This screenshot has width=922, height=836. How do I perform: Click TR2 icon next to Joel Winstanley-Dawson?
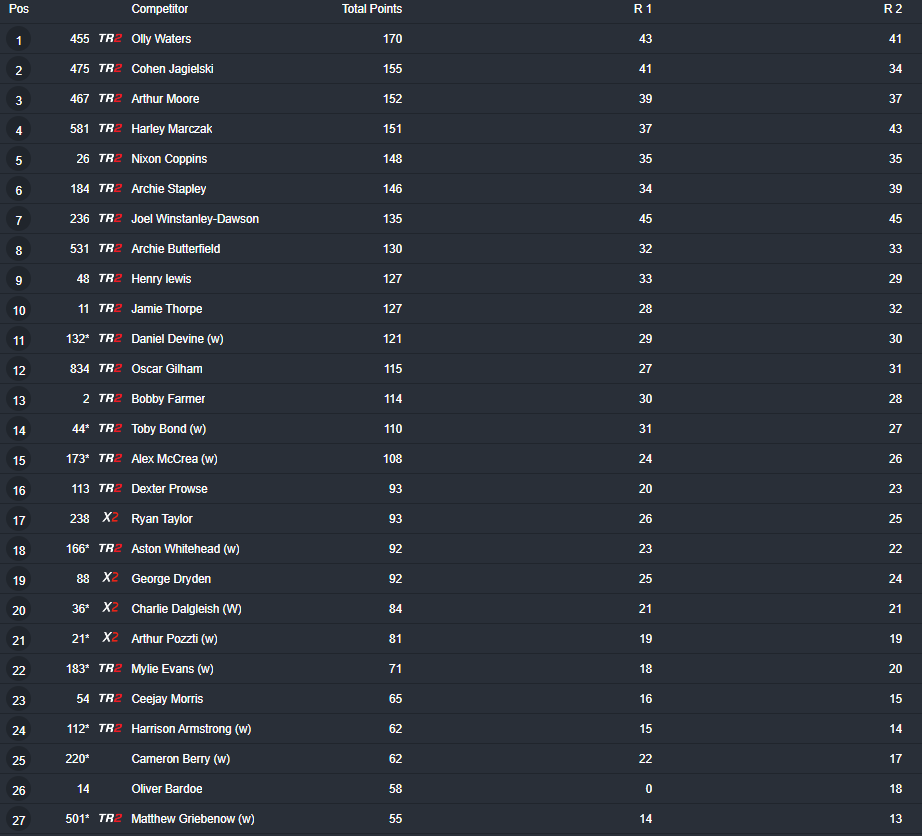coord(110,218)
